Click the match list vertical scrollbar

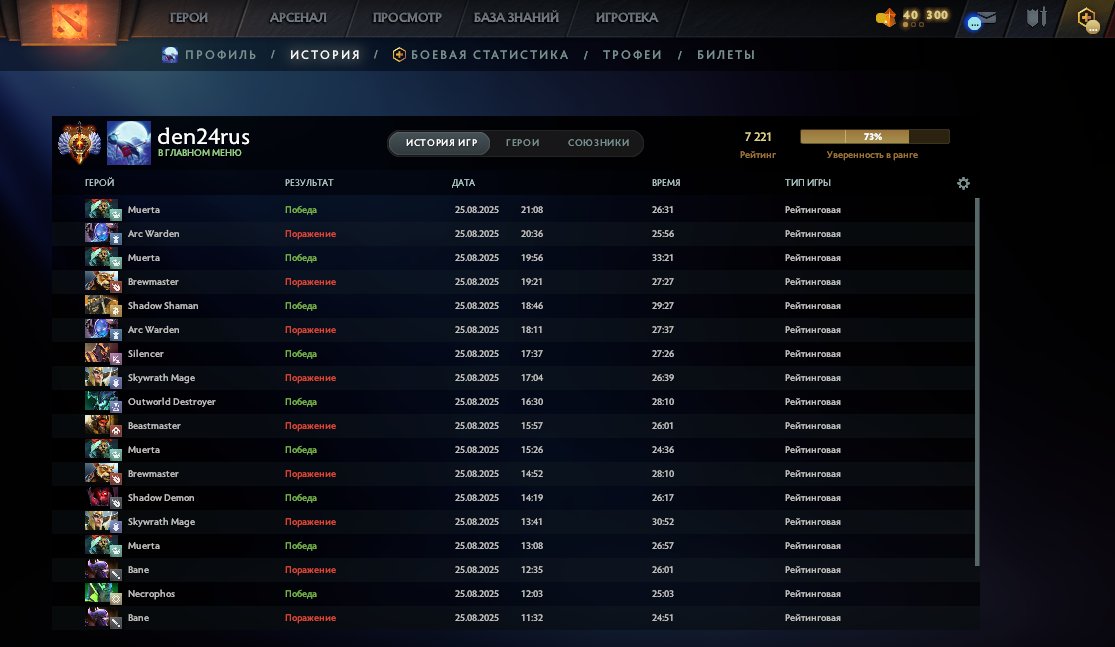pos(977,382)
